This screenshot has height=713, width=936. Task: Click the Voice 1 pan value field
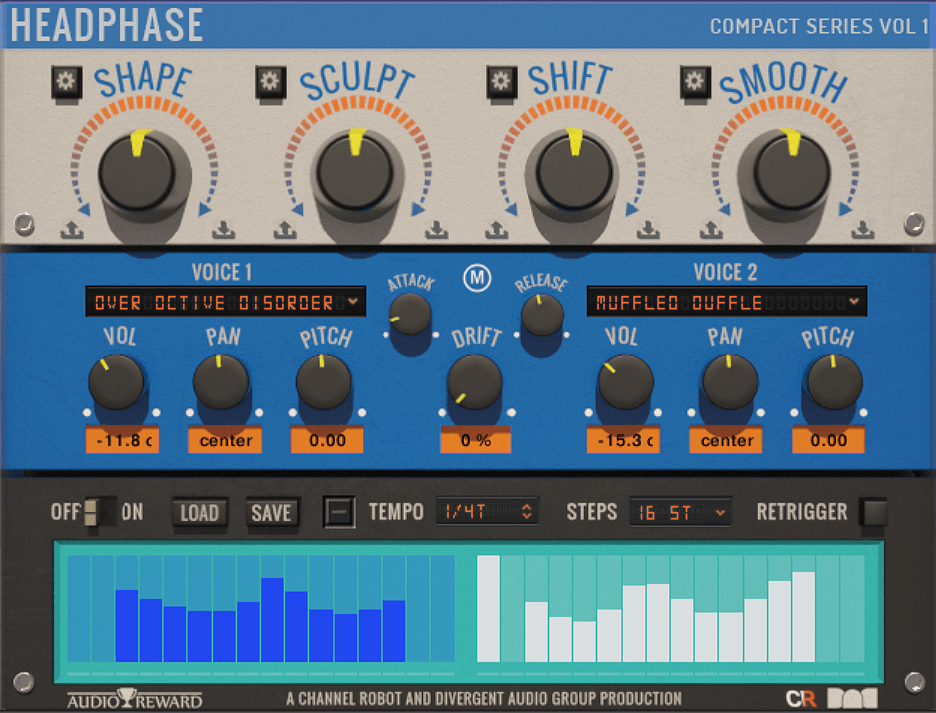click(225, 441)
